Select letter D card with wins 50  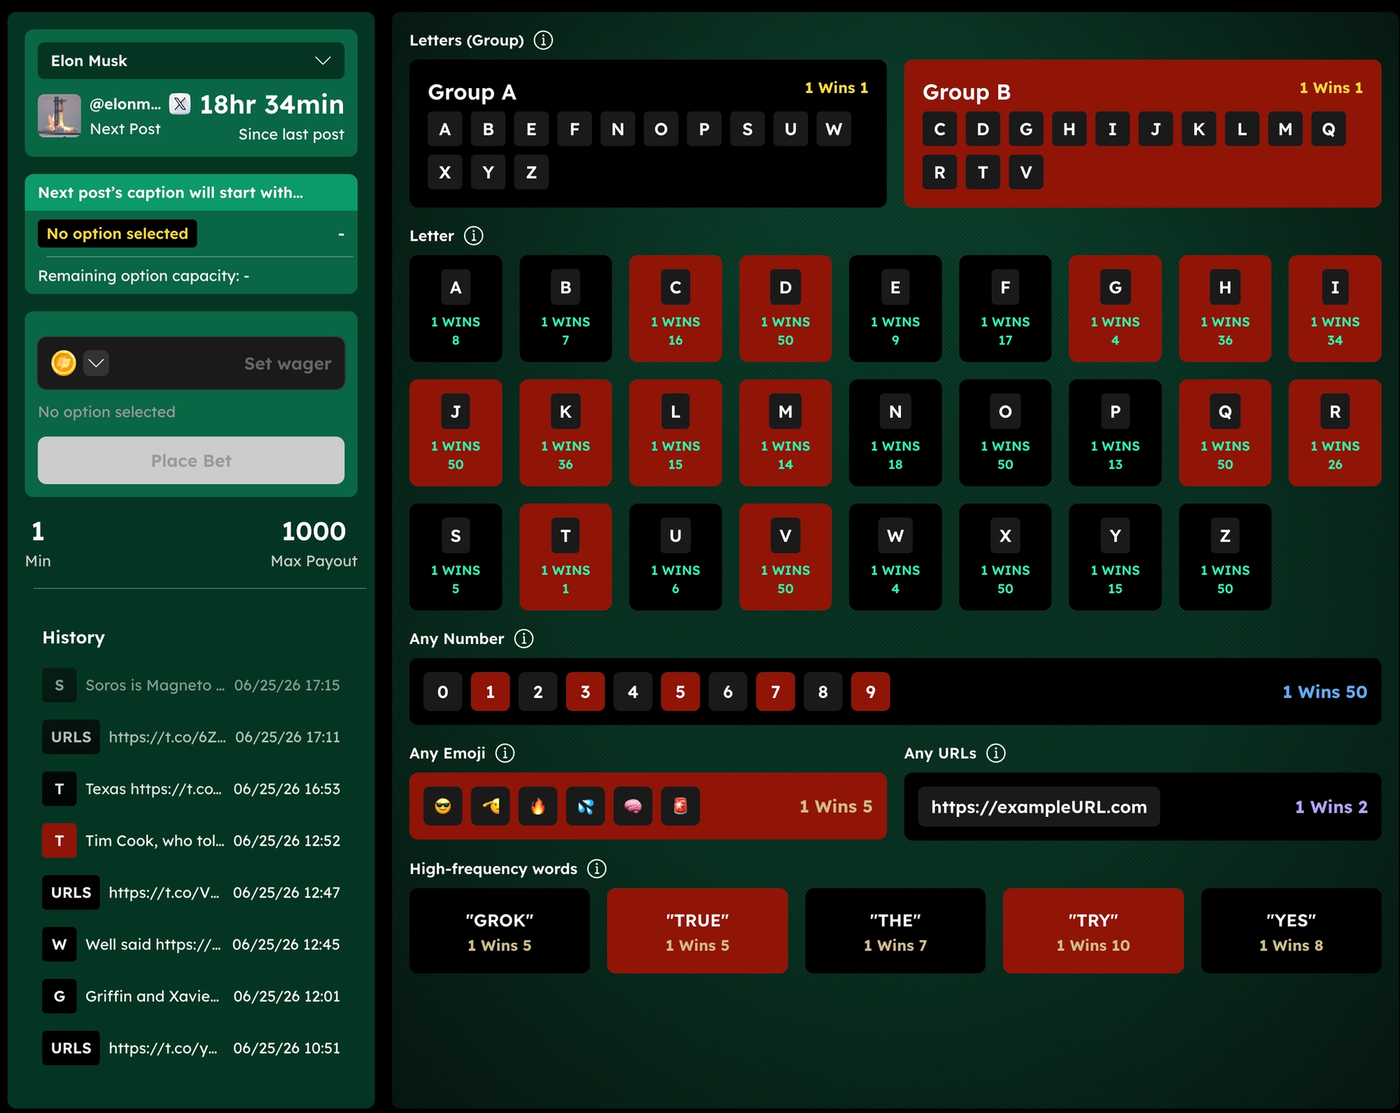pyautogui.click(x=786, y=309)
